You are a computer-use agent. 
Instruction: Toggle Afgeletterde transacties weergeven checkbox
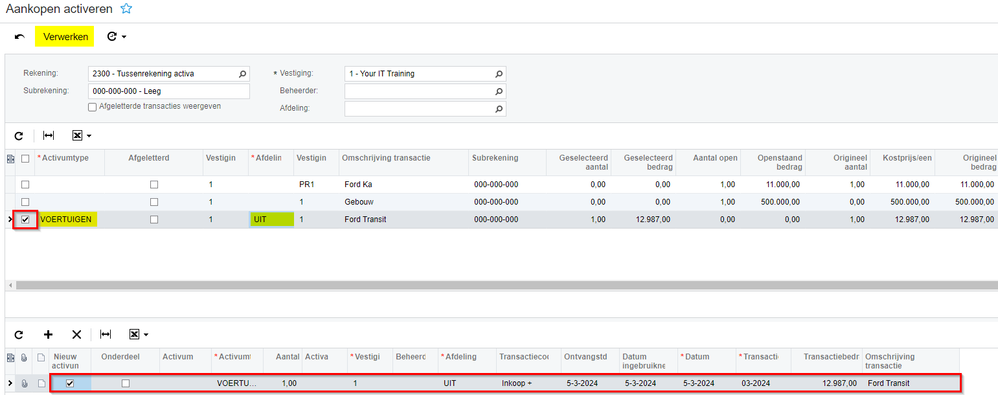tap(92, 107)
